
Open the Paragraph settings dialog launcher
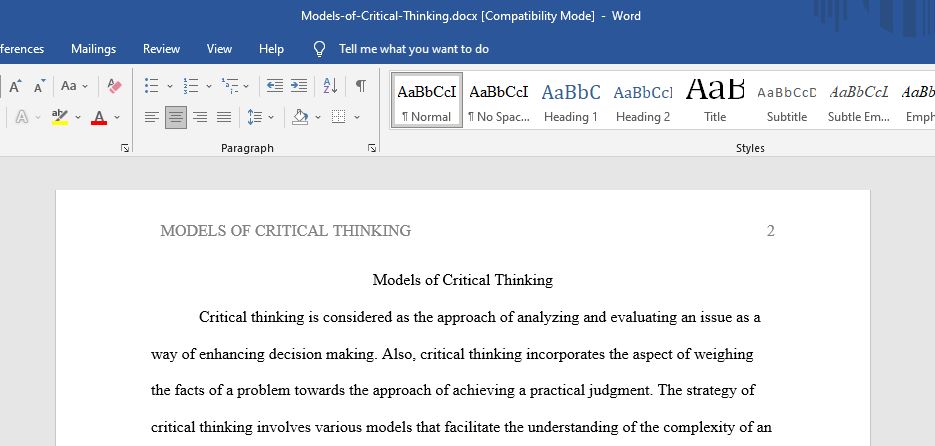pos(372,148)
